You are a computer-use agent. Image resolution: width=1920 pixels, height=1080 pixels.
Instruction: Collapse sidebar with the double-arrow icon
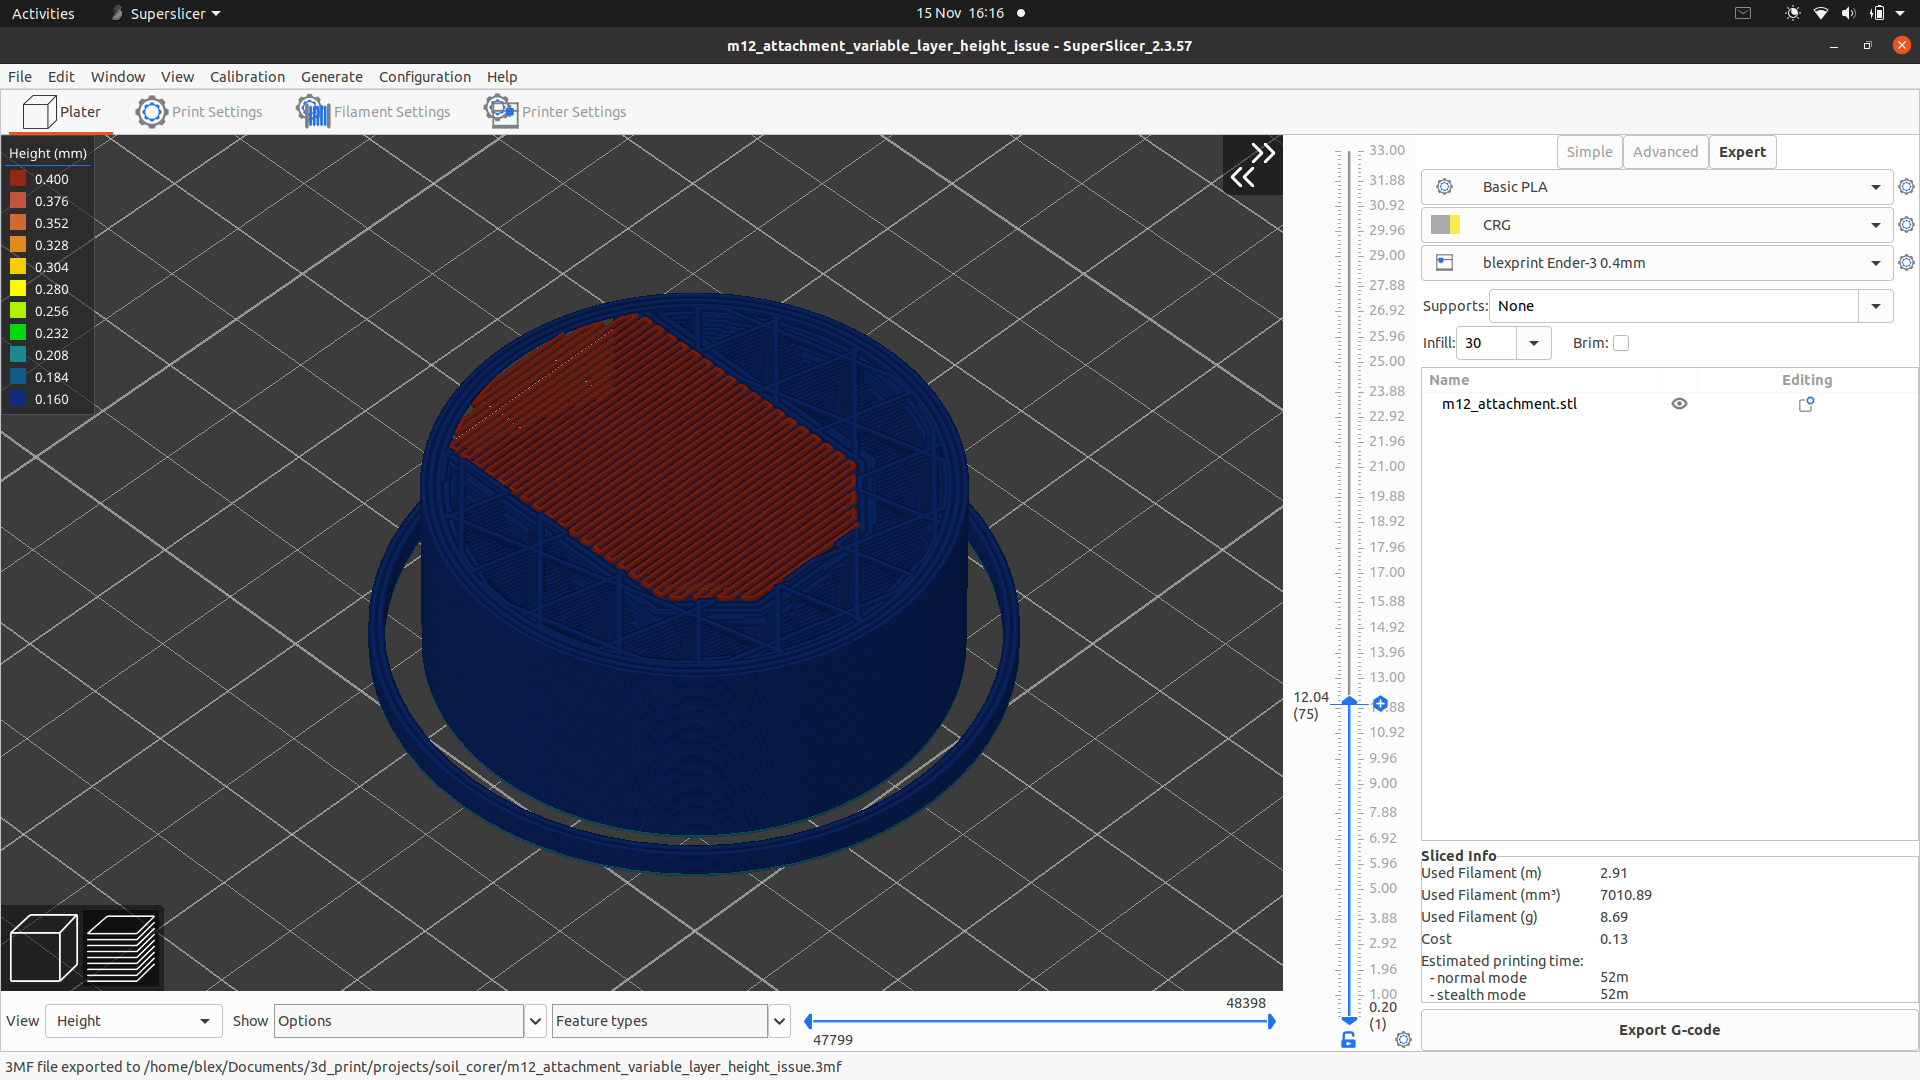(1252, 165)
